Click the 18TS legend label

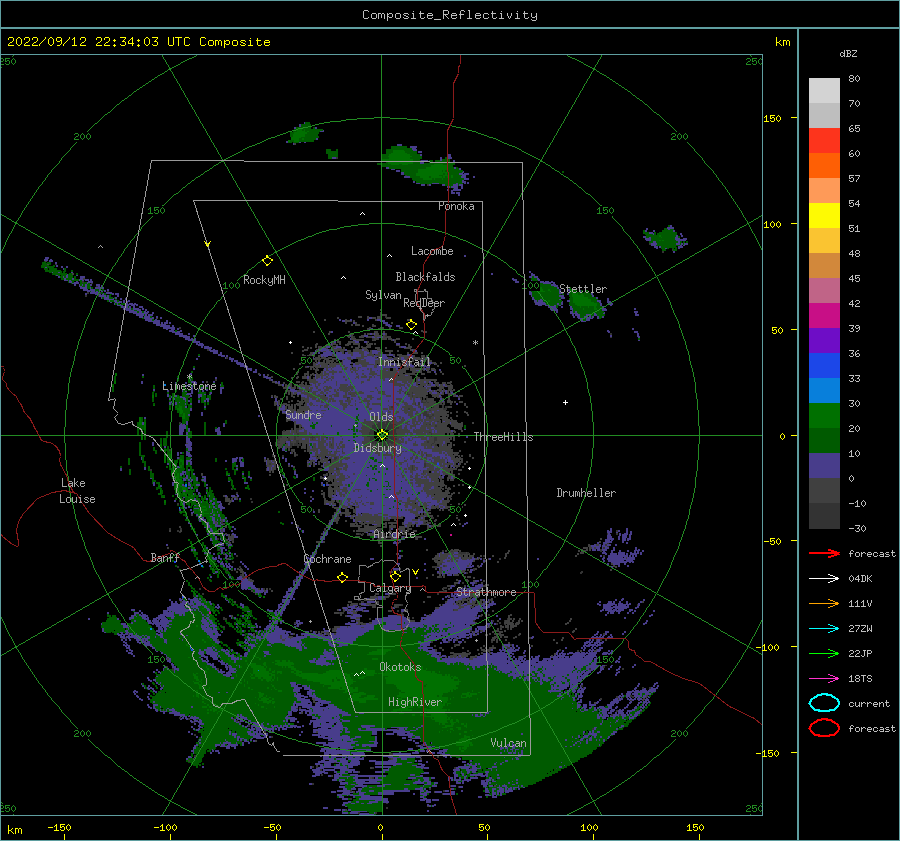pyautogui.click(x=860, y=679)
